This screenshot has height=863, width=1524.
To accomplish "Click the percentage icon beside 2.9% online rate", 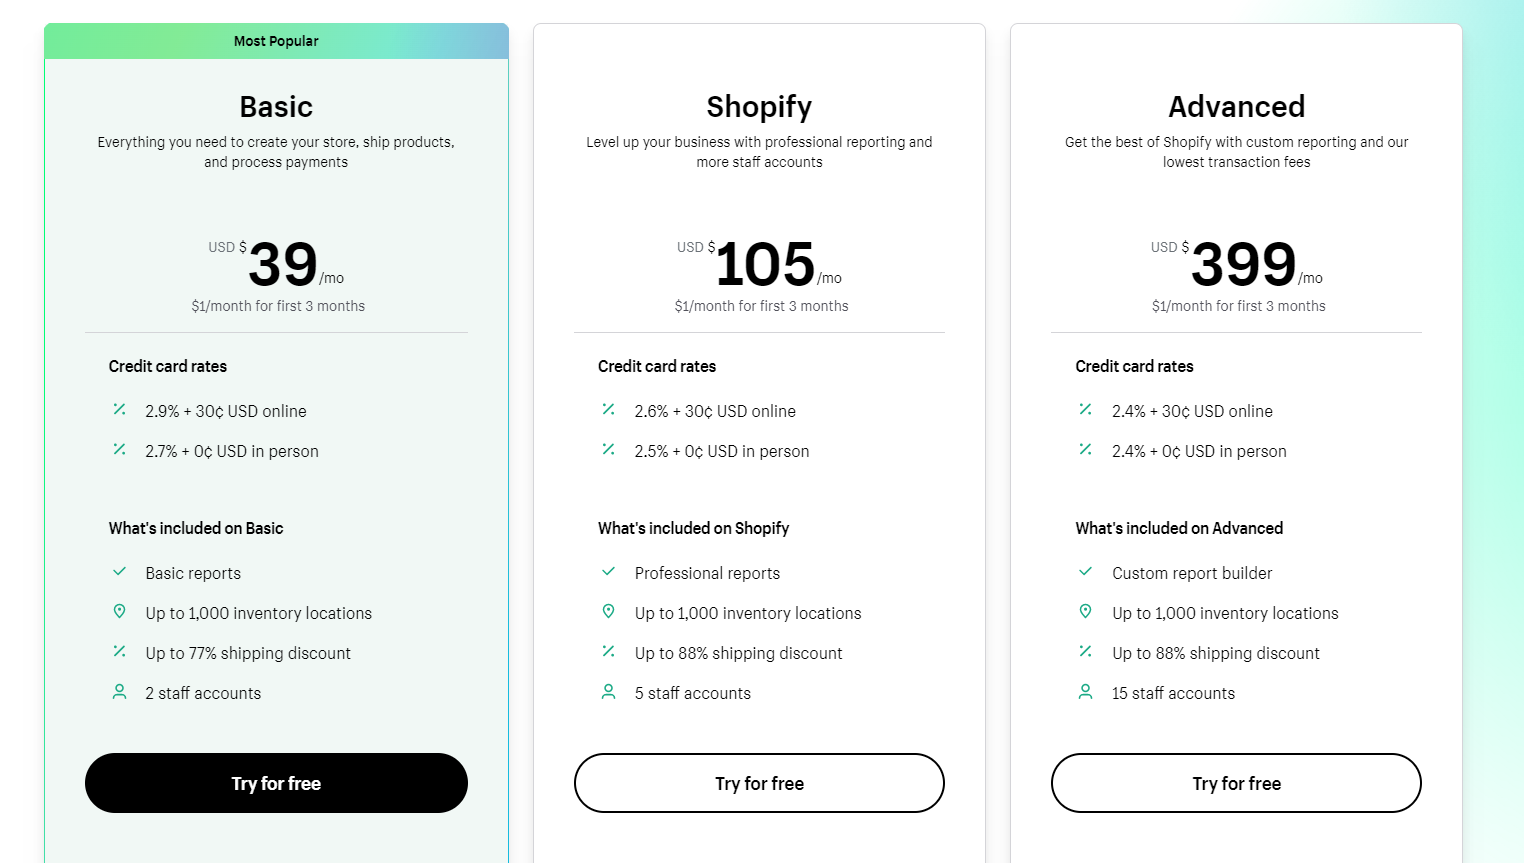I will pos(120,409).
